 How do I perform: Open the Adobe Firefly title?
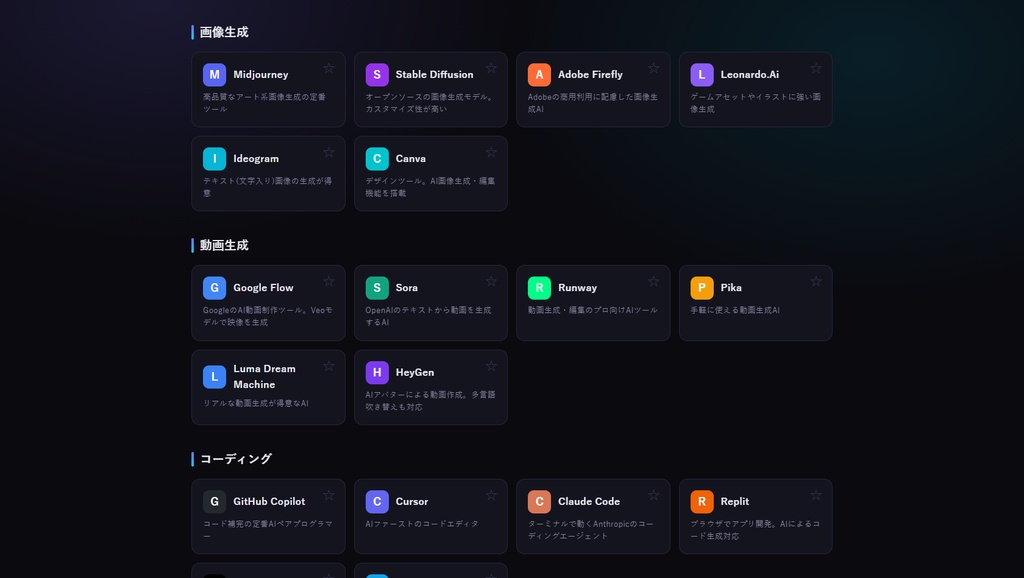point(590,74)
